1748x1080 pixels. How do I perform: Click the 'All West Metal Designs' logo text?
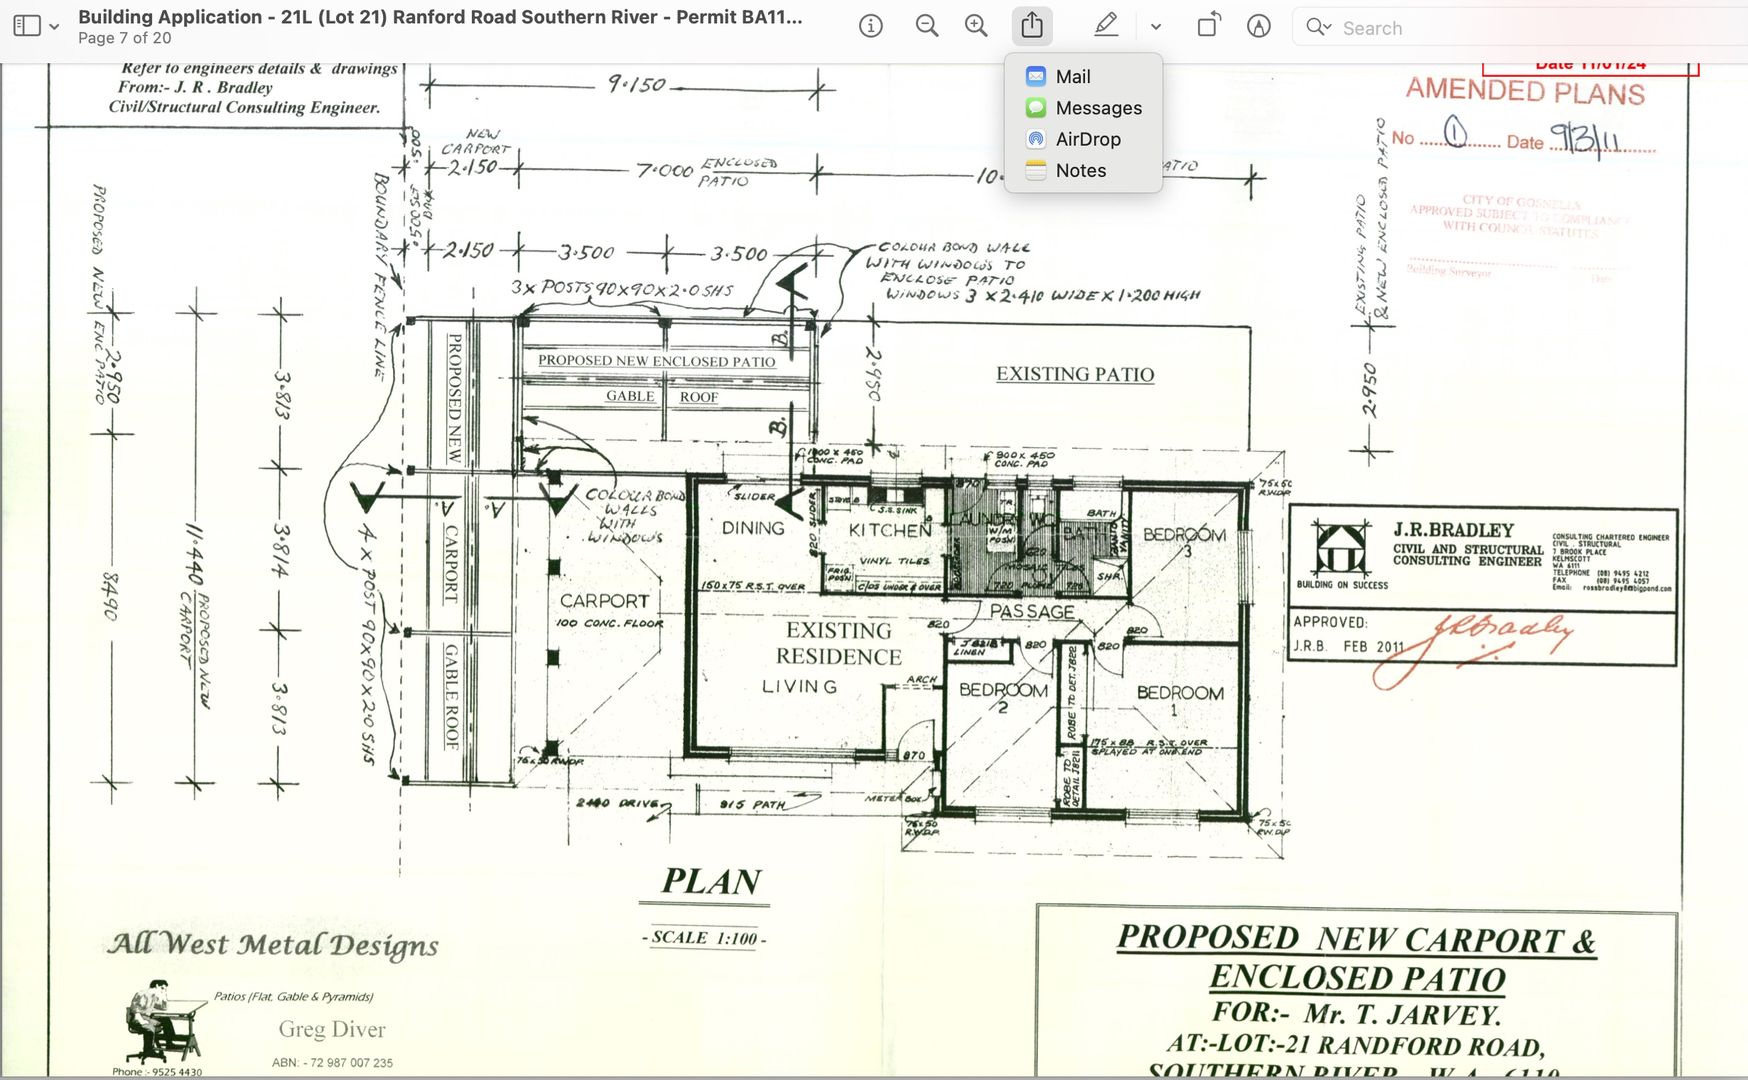click(x=273, y=944)
